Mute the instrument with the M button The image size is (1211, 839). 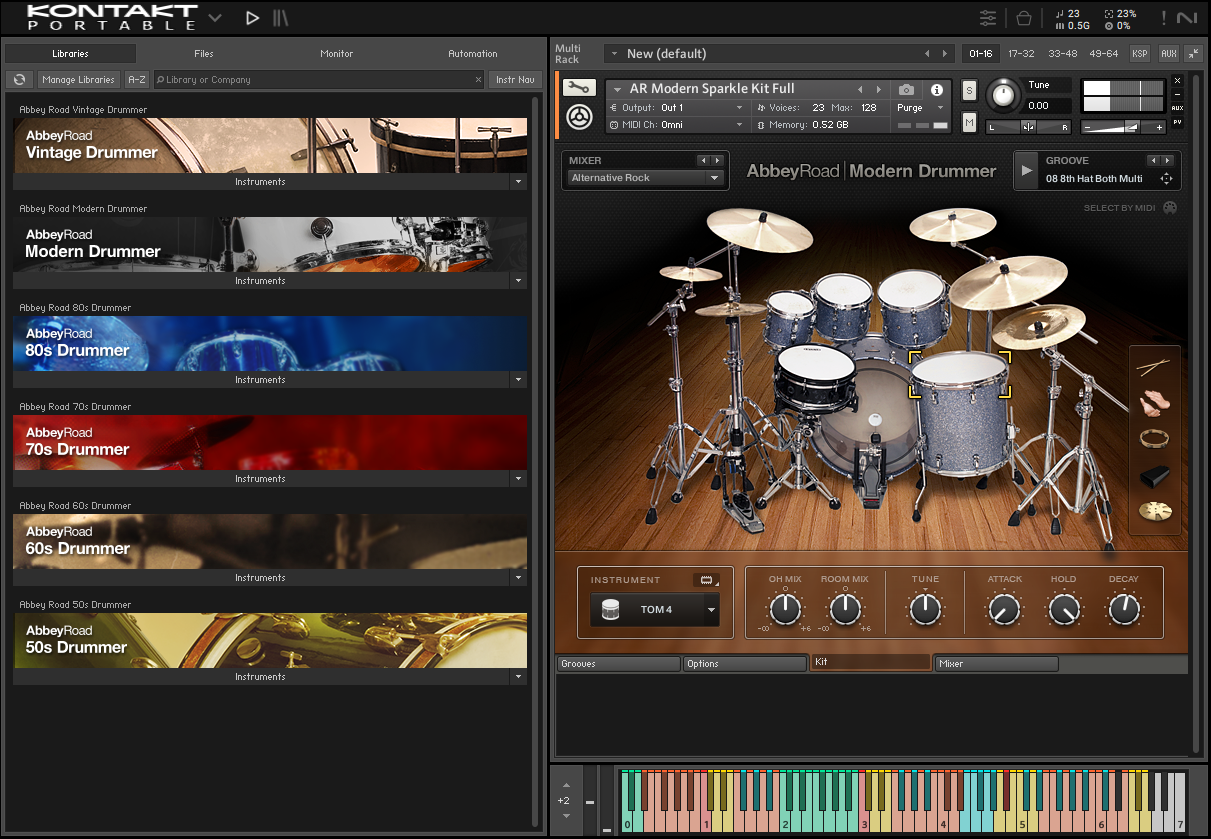pos(969,122)
